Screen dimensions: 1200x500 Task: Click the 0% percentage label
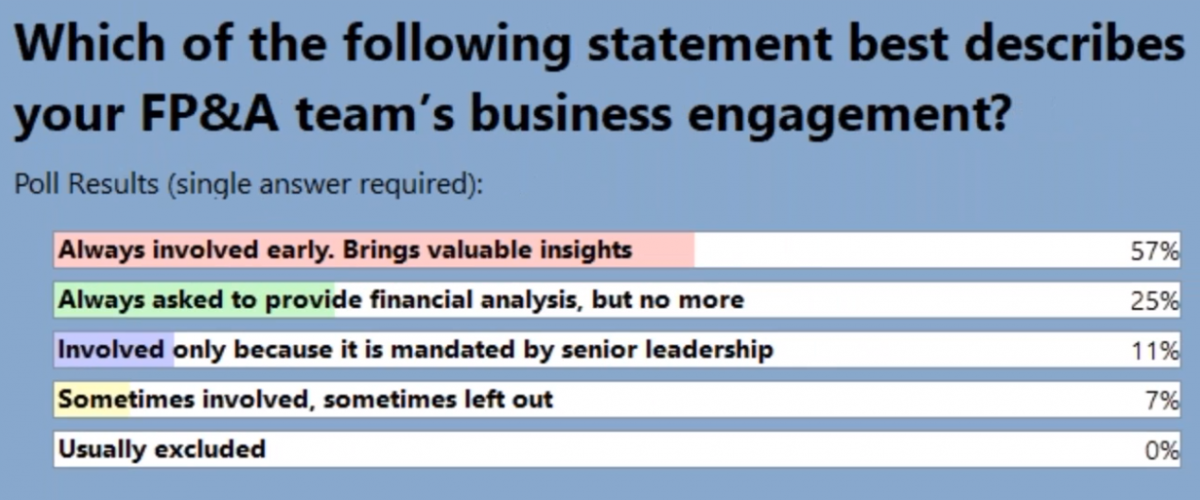[x=1163, y=451]
